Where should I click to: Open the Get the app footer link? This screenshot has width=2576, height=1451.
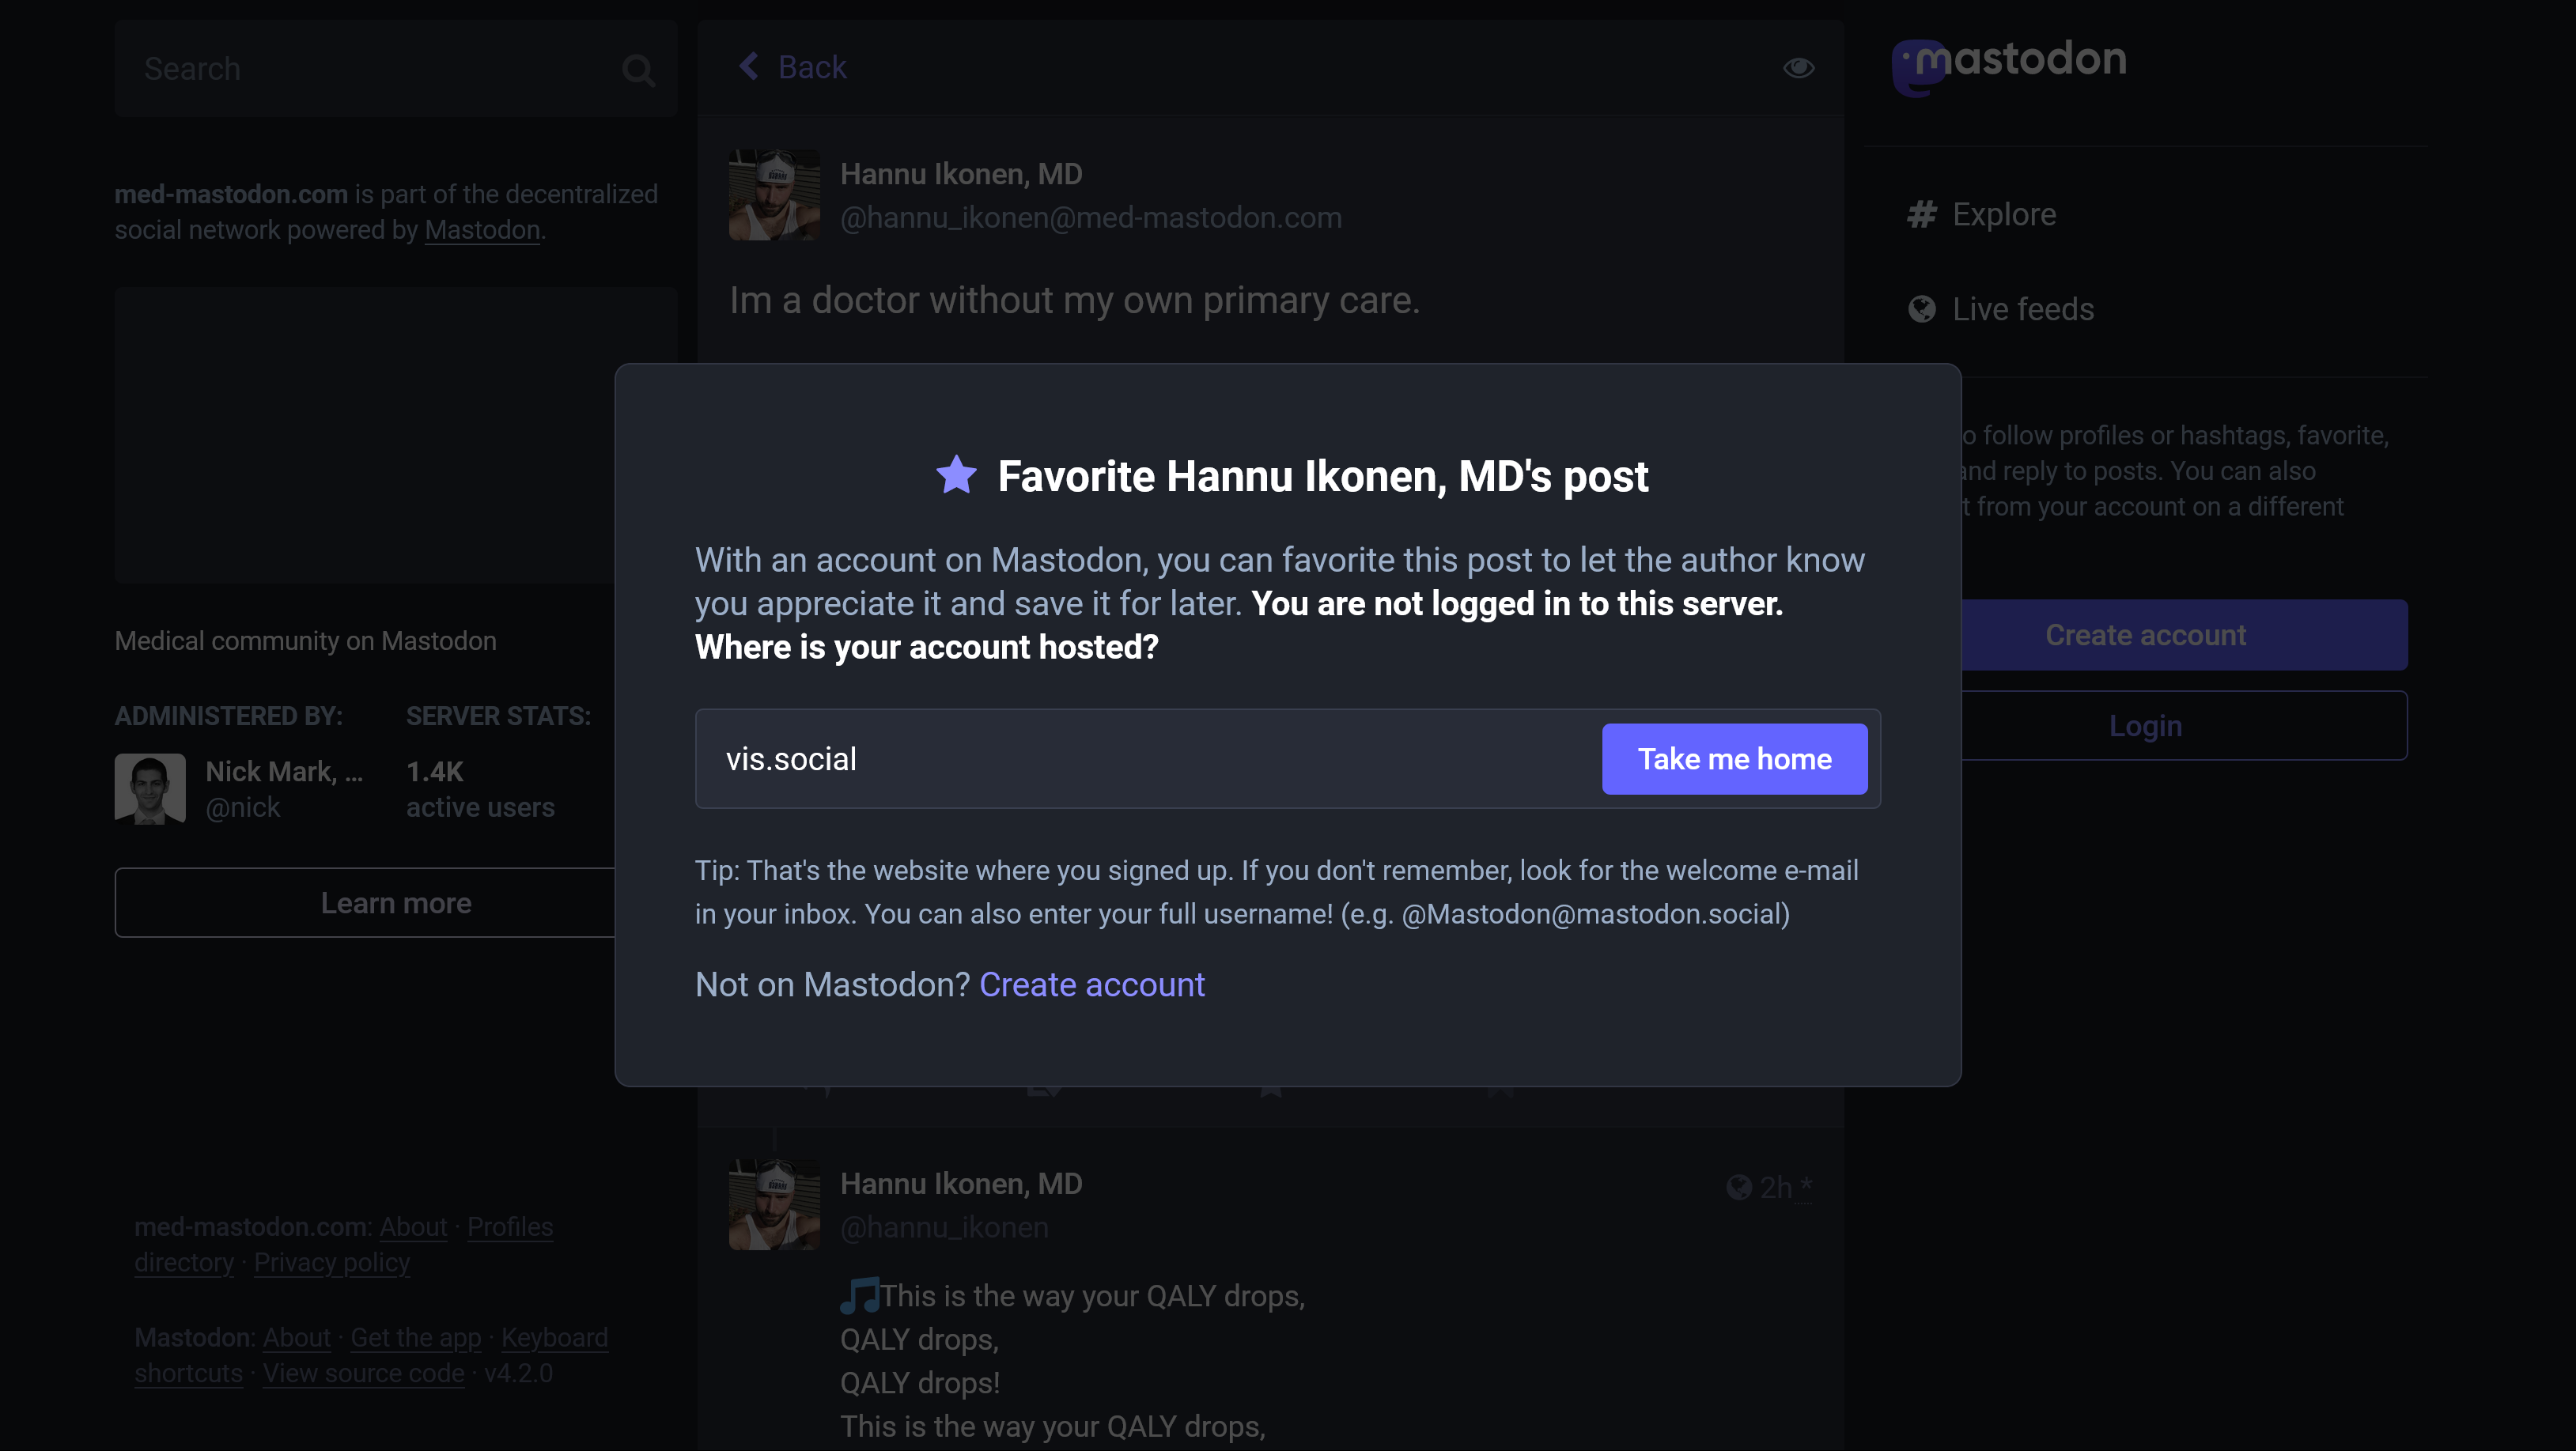pos(416,1338)
